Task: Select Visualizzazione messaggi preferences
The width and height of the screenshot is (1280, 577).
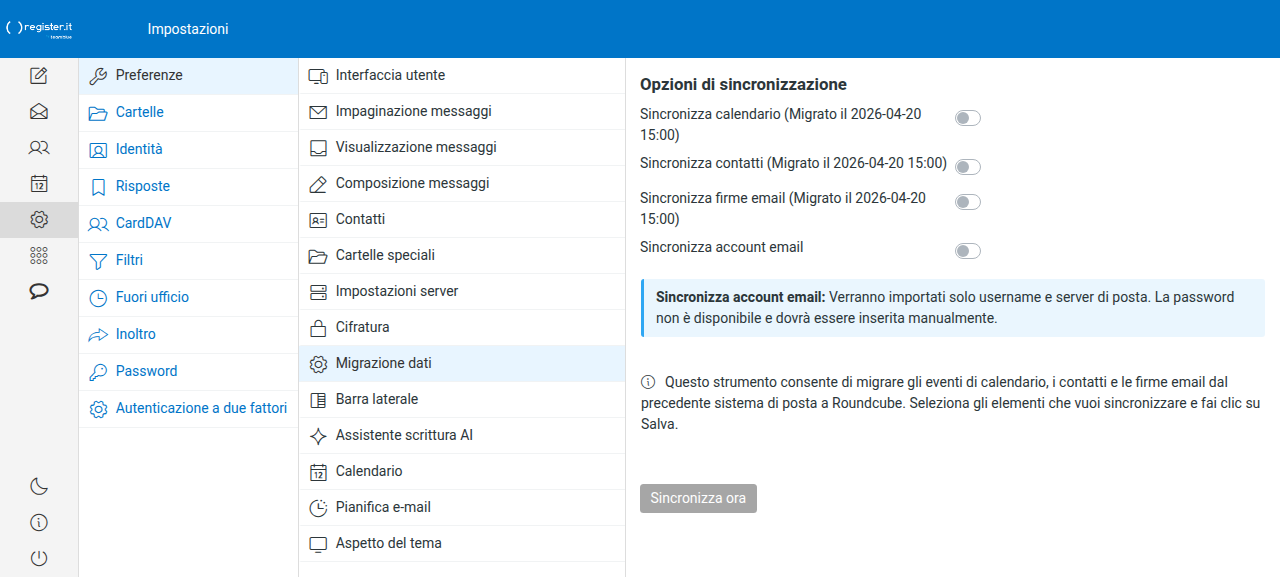Action: [x=462, y=147]
